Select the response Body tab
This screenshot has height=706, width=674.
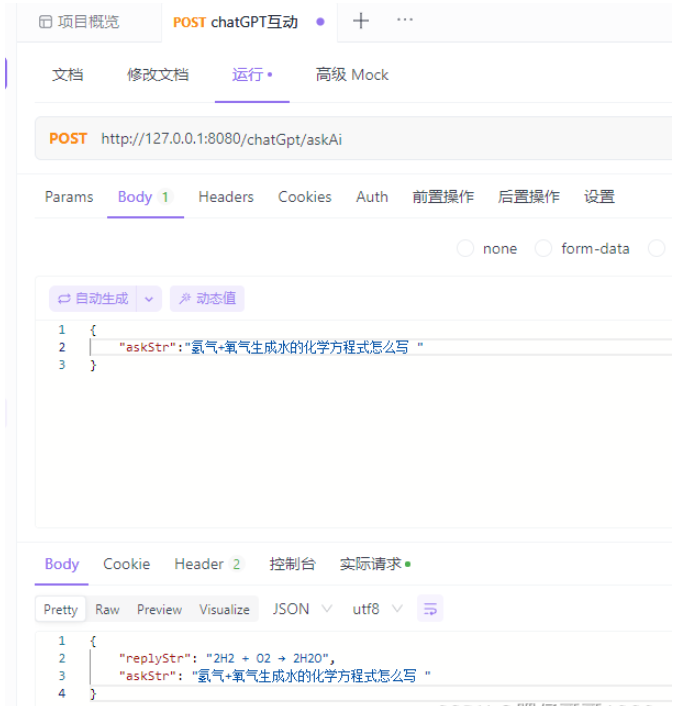62,564
